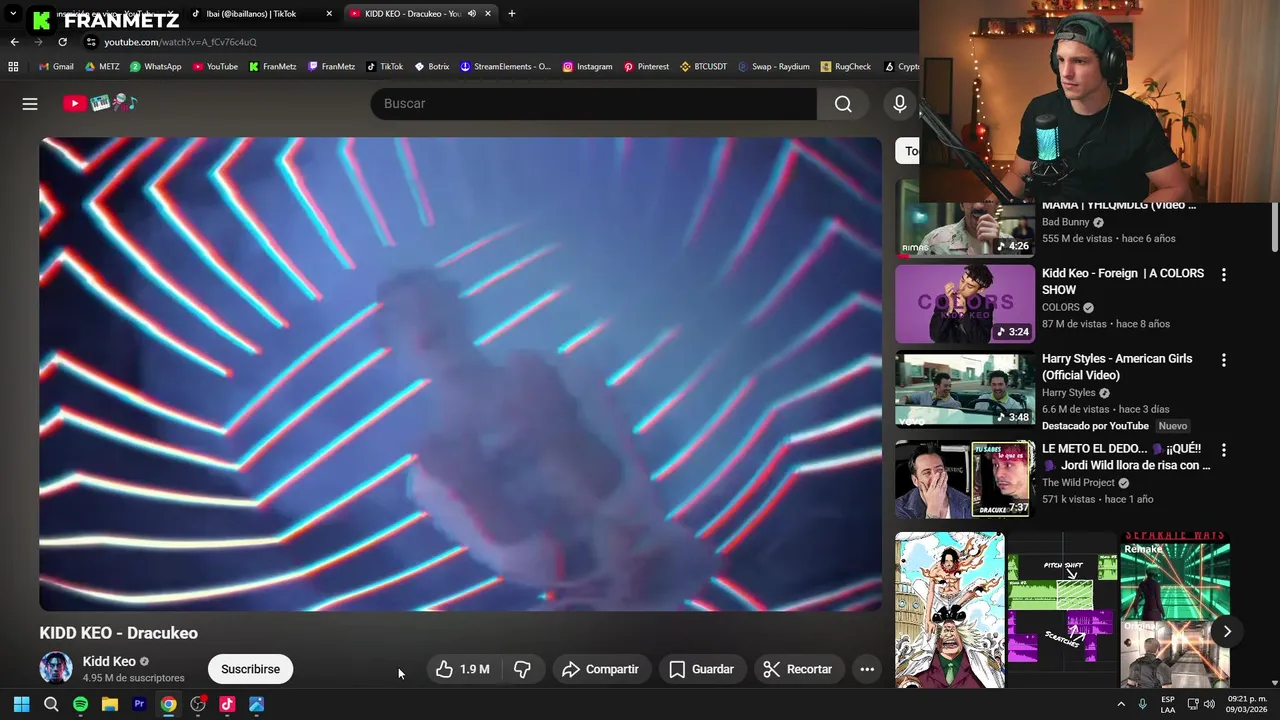This screenshot has width=1280, height=720.
Task: View site information icon in address bar
Action: click(91, 42)
